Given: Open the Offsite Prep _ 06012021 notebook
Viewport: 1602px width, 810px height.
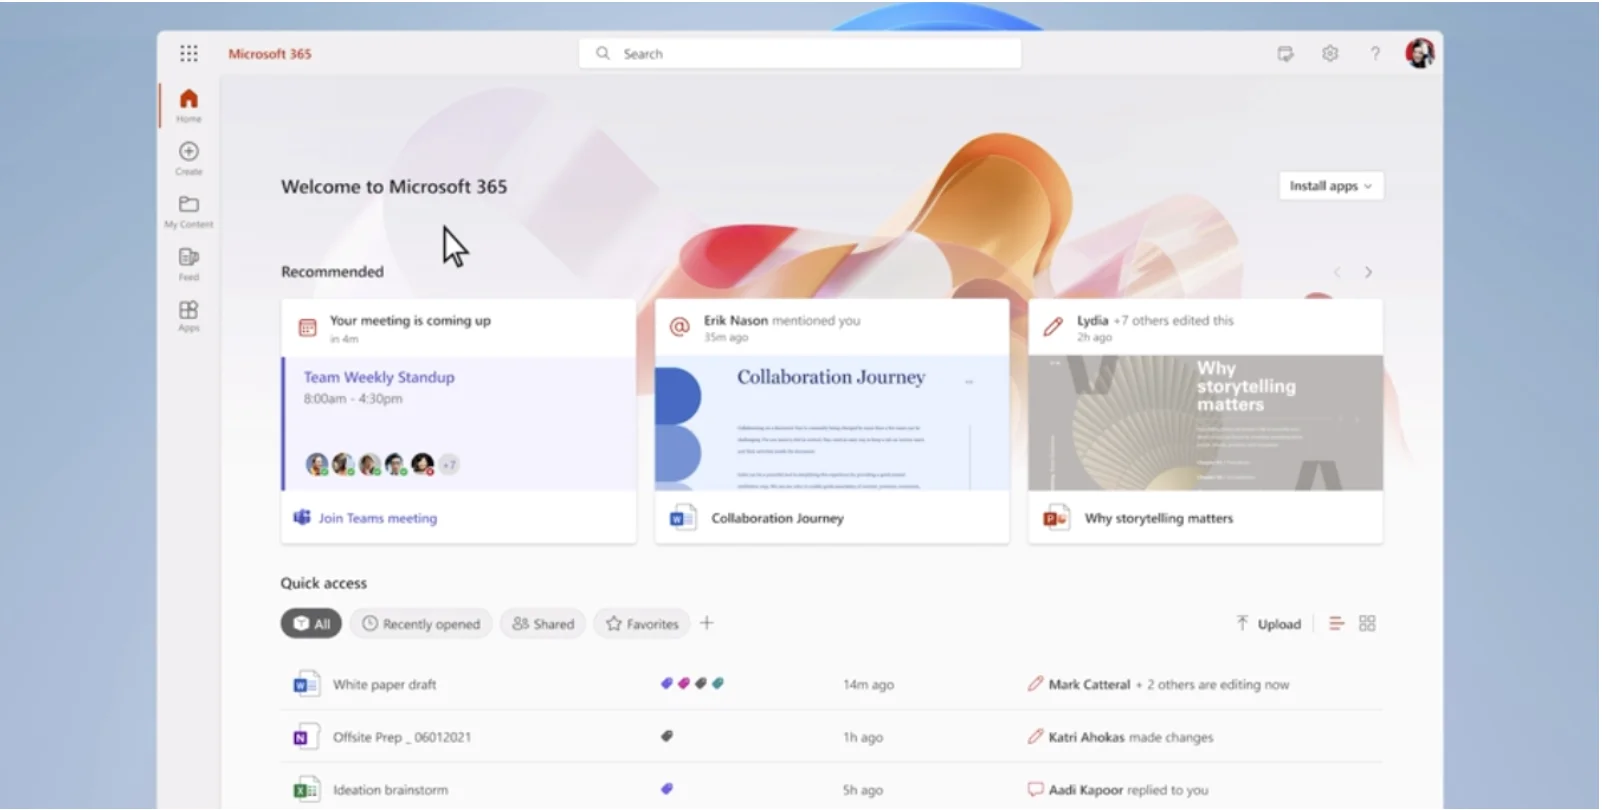Looking at the screenshot, I should click(402, 737).
